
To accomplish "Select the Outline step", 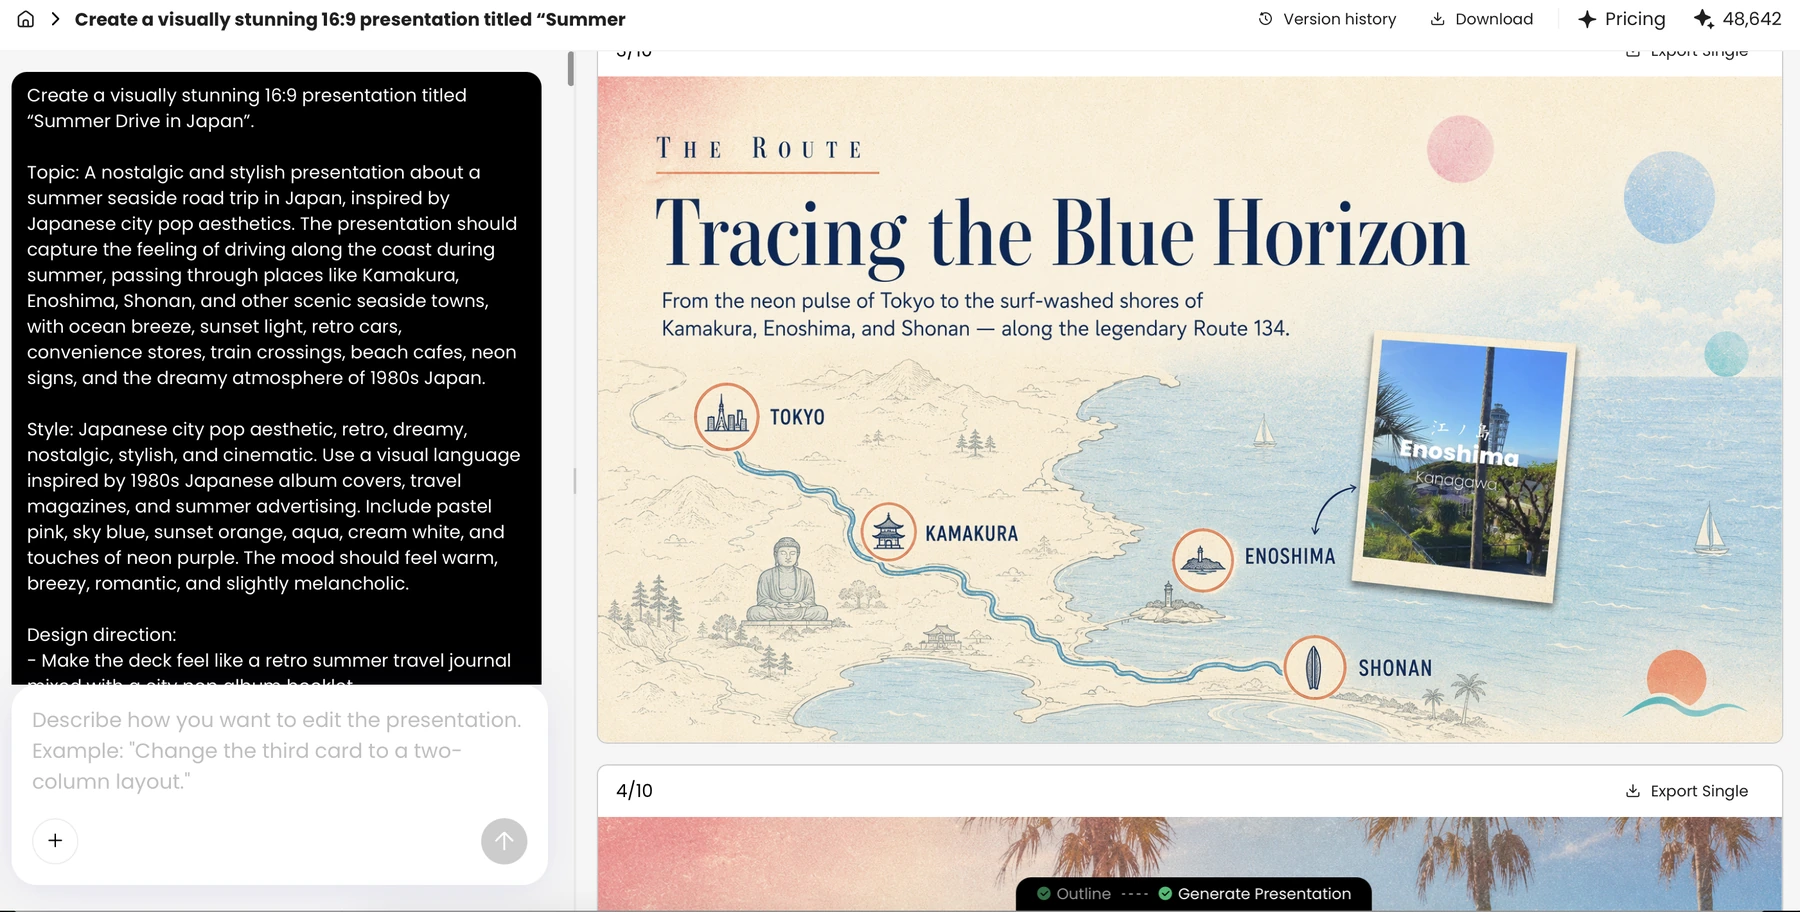I will (1074, 894).
